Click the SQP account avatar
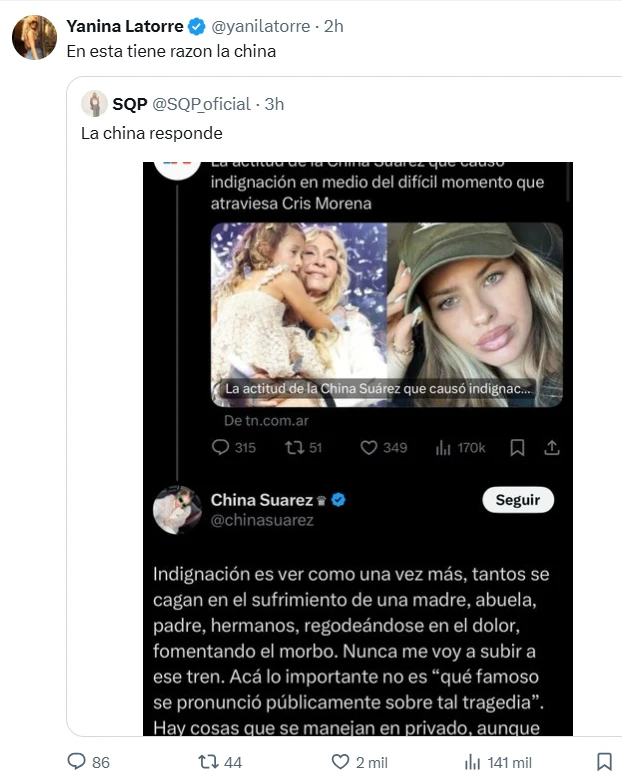The height and width of the screenshot is (781, 622). [95, 104]
